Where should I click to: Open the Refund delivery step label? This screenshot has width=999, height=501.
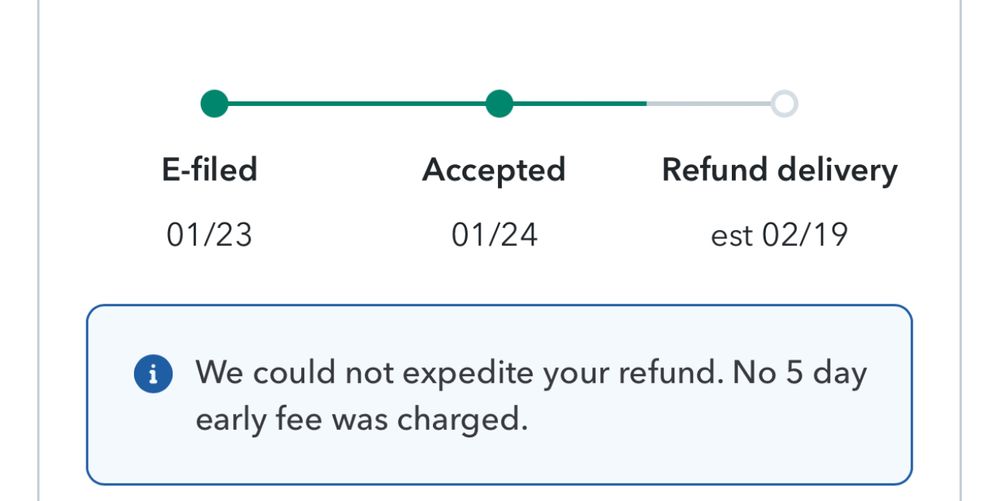pos(780,170)
